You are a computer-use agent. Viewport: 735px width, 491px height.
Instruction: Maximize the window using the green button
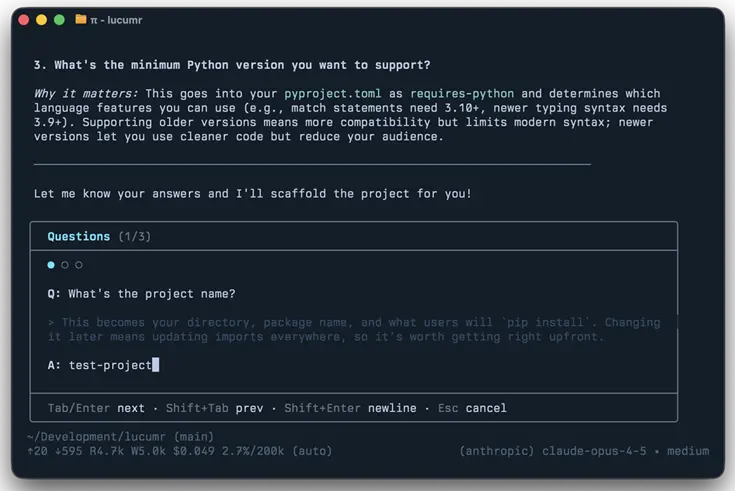click(60, 19)
